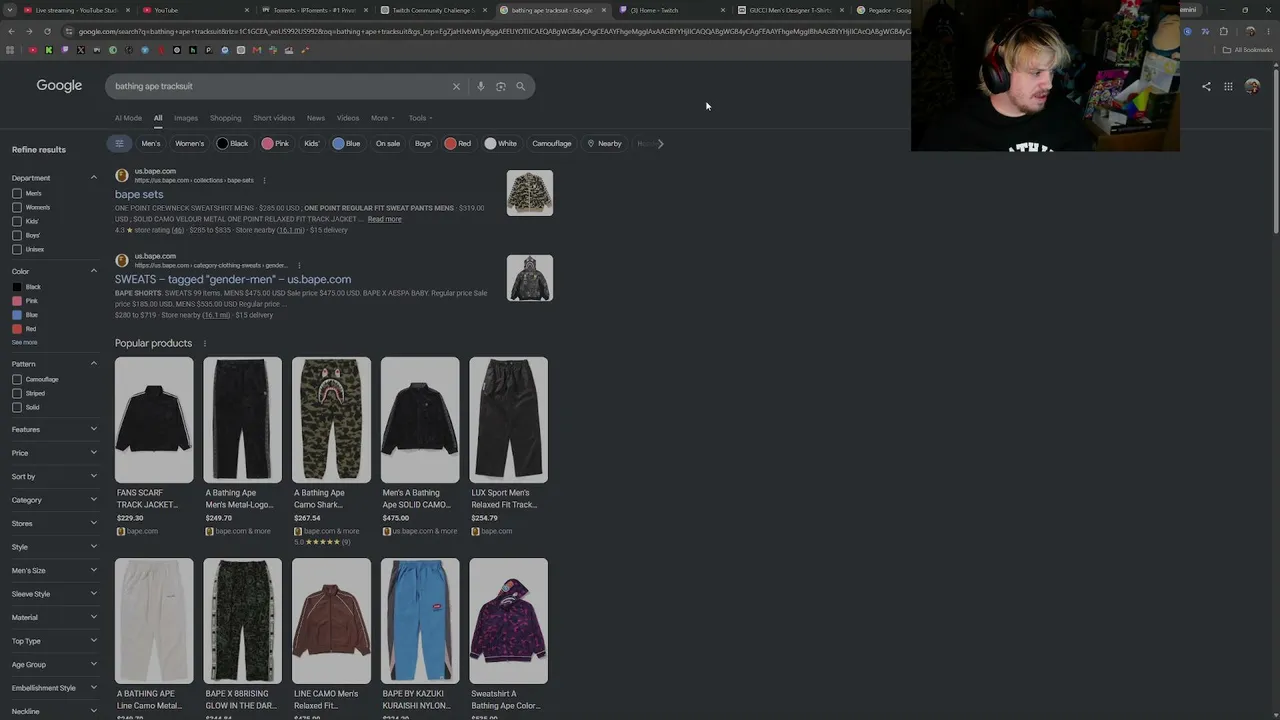Submit search with the magnifier icon

tap(520, 86)
